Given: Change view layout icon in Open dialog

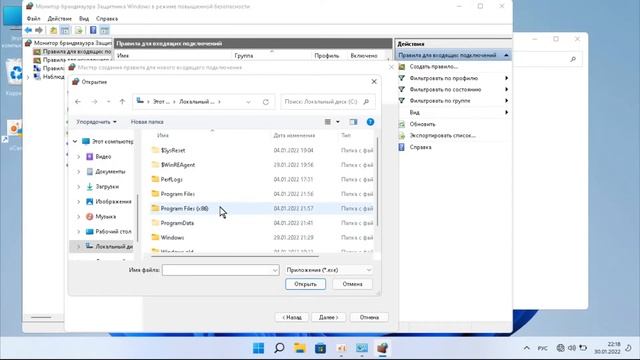Looking at the screenshot, I should click(x=327, y=122).
